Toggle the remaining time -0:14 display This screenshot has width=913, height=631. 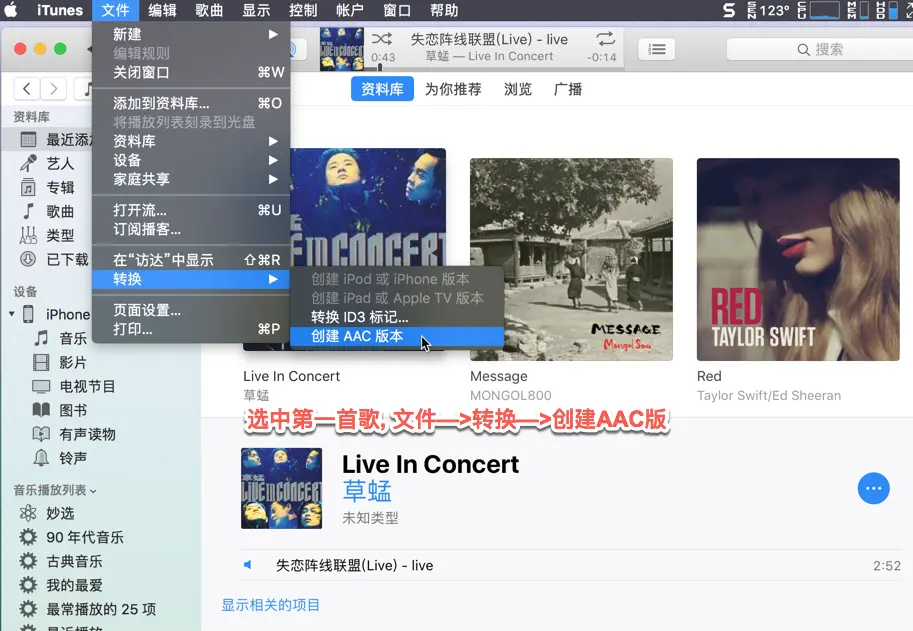coord(601,58)
